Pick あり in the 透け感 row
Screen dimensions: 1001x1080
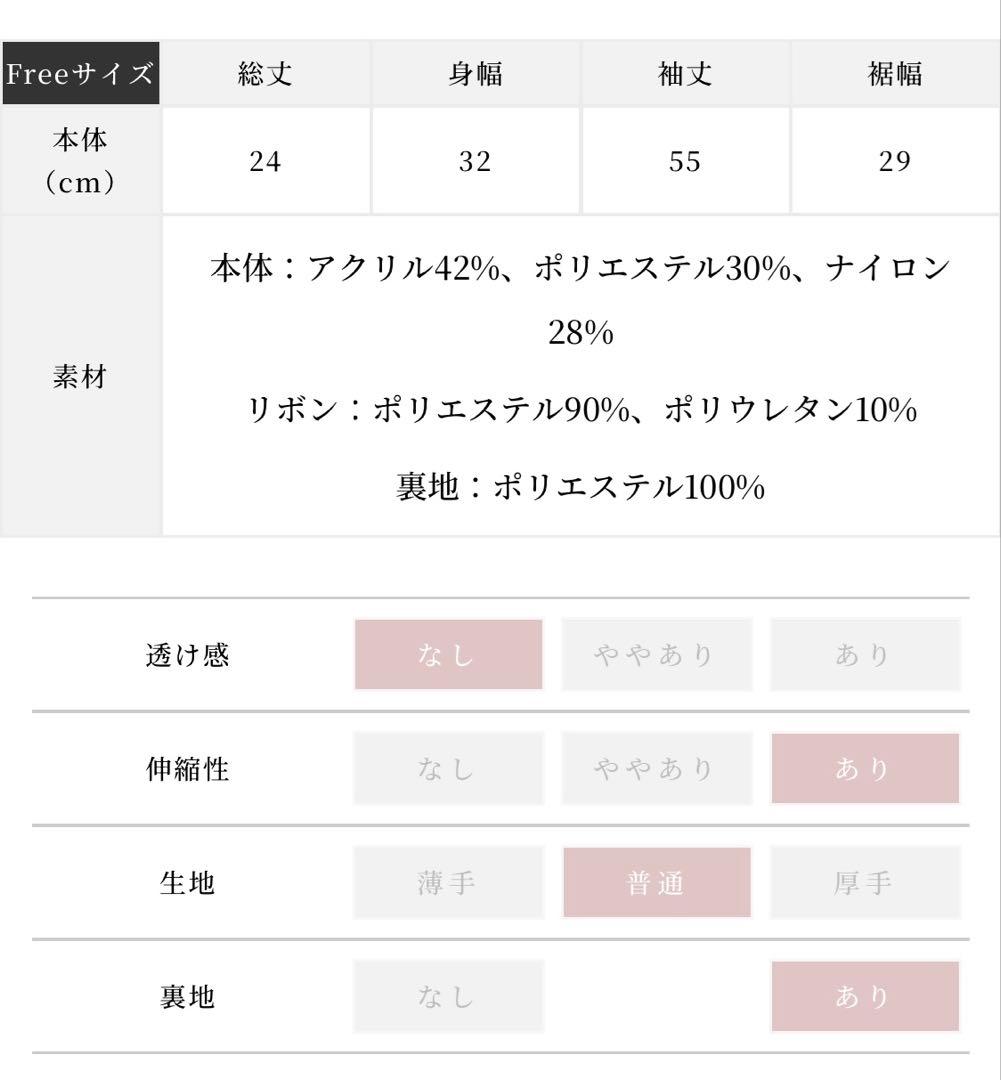pos(865,655)
